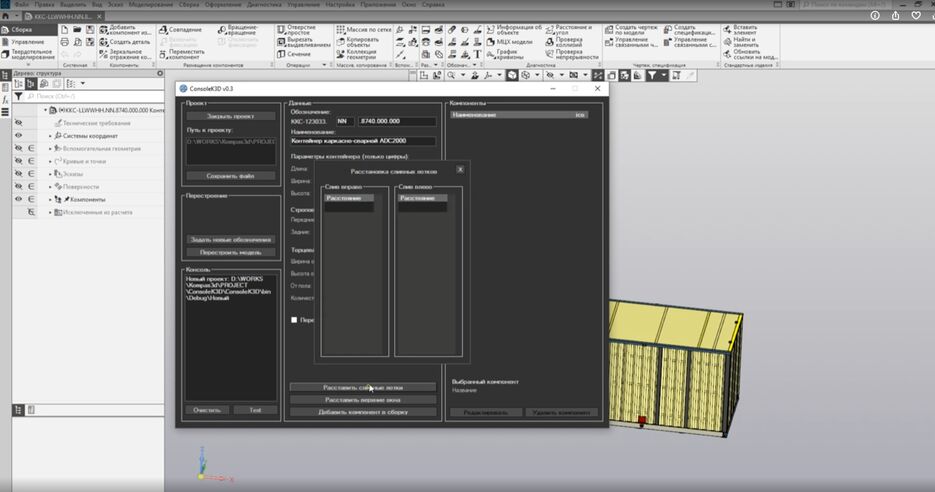Expand Системы координат tree node

point(50,136)
